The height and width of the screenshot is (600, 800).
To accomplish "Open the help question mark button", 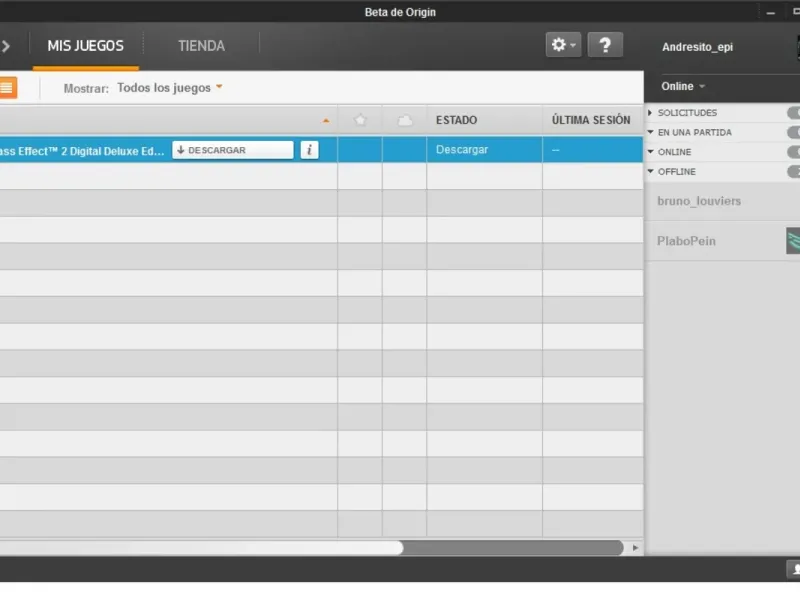I will [x=605, y=45].
